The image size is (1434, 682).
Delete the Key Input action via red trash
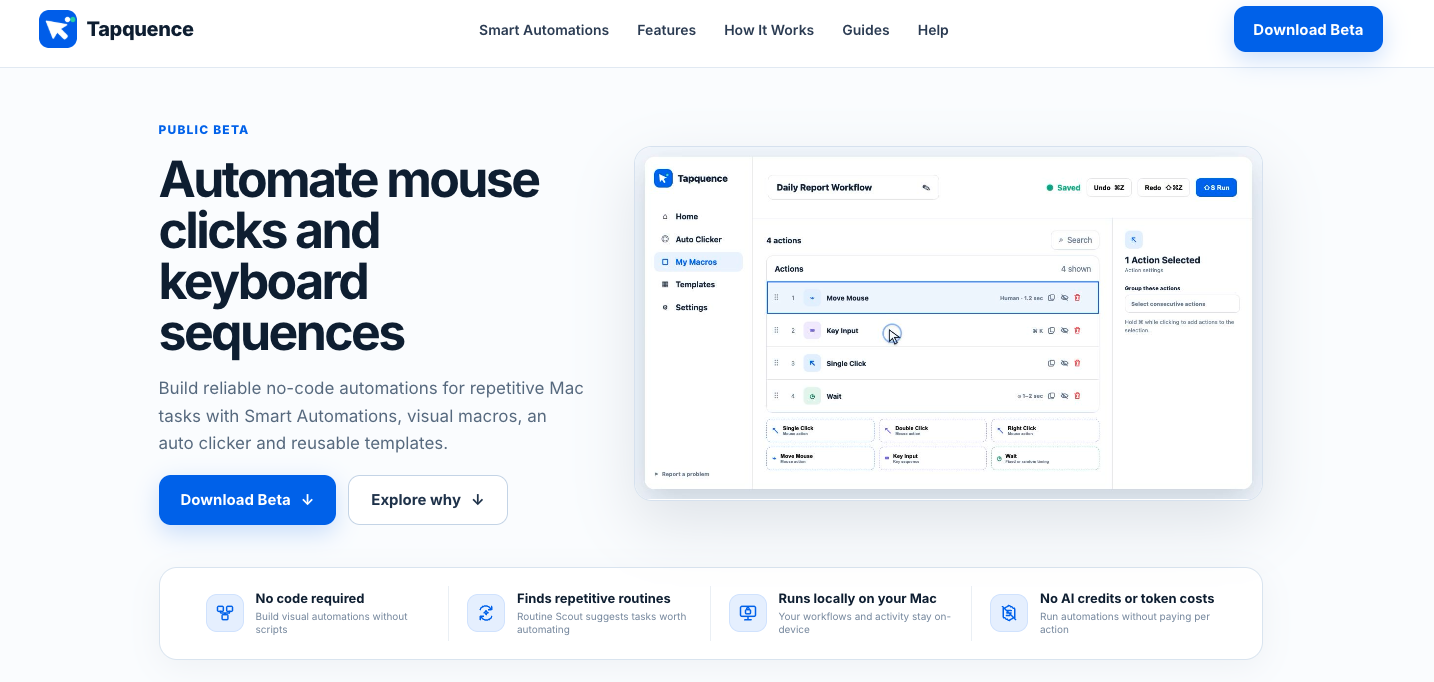click(x=1077, y=330)
